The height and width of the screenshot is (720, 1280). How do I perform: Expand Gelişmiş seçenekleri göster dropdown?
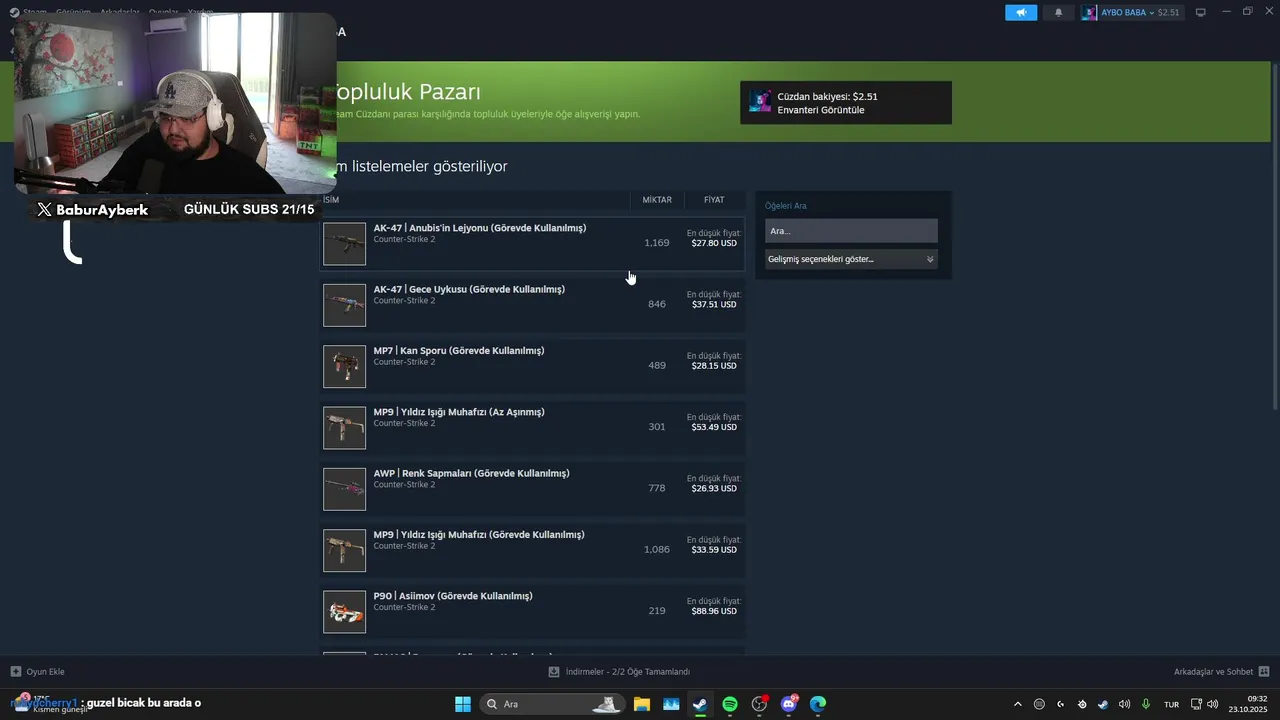[x=851, y=259]
